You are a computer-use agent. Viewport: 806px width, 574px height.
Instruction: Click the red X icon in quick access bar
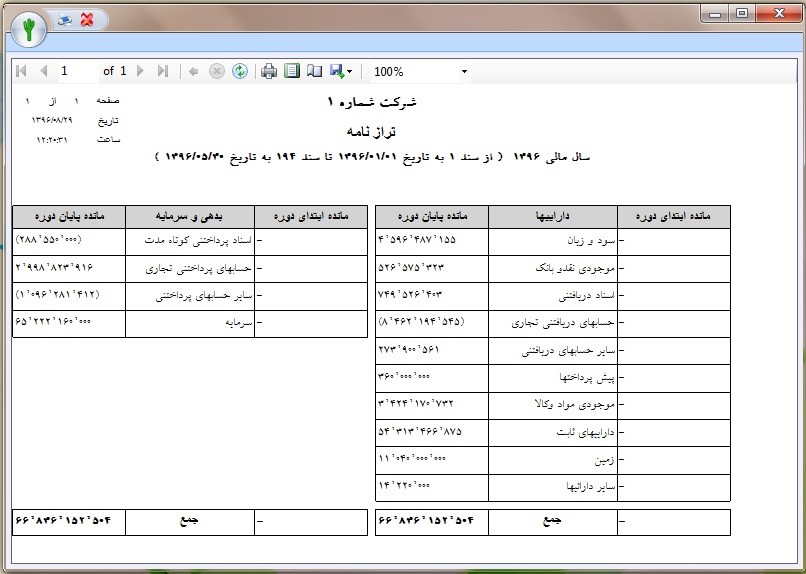pyautogui.click(x=87, y=20)
